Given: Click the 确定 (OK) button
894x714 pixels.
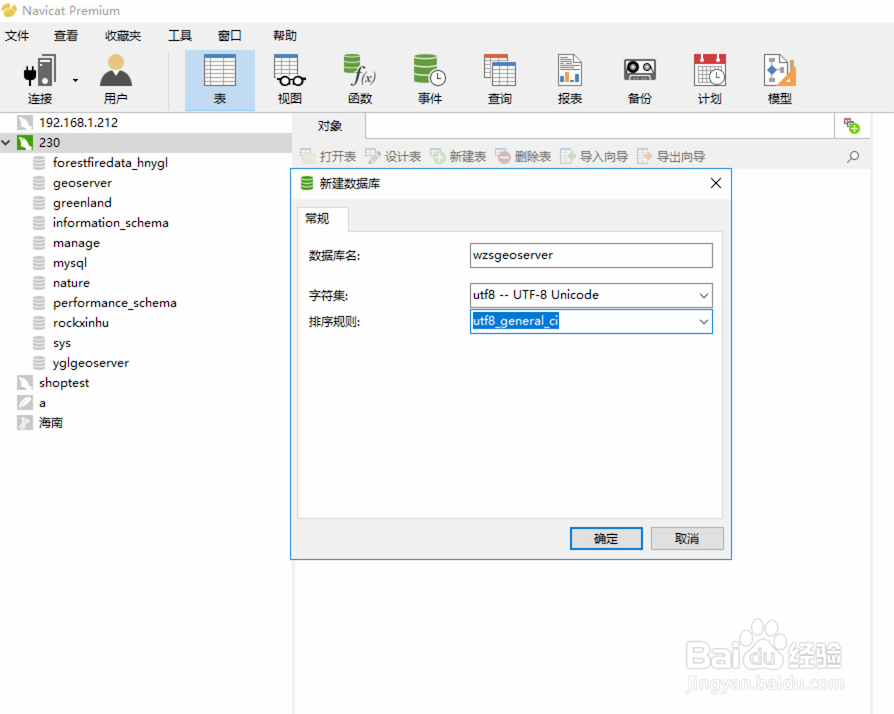Looking at the screenshot, I should click(x=606, y=538).
